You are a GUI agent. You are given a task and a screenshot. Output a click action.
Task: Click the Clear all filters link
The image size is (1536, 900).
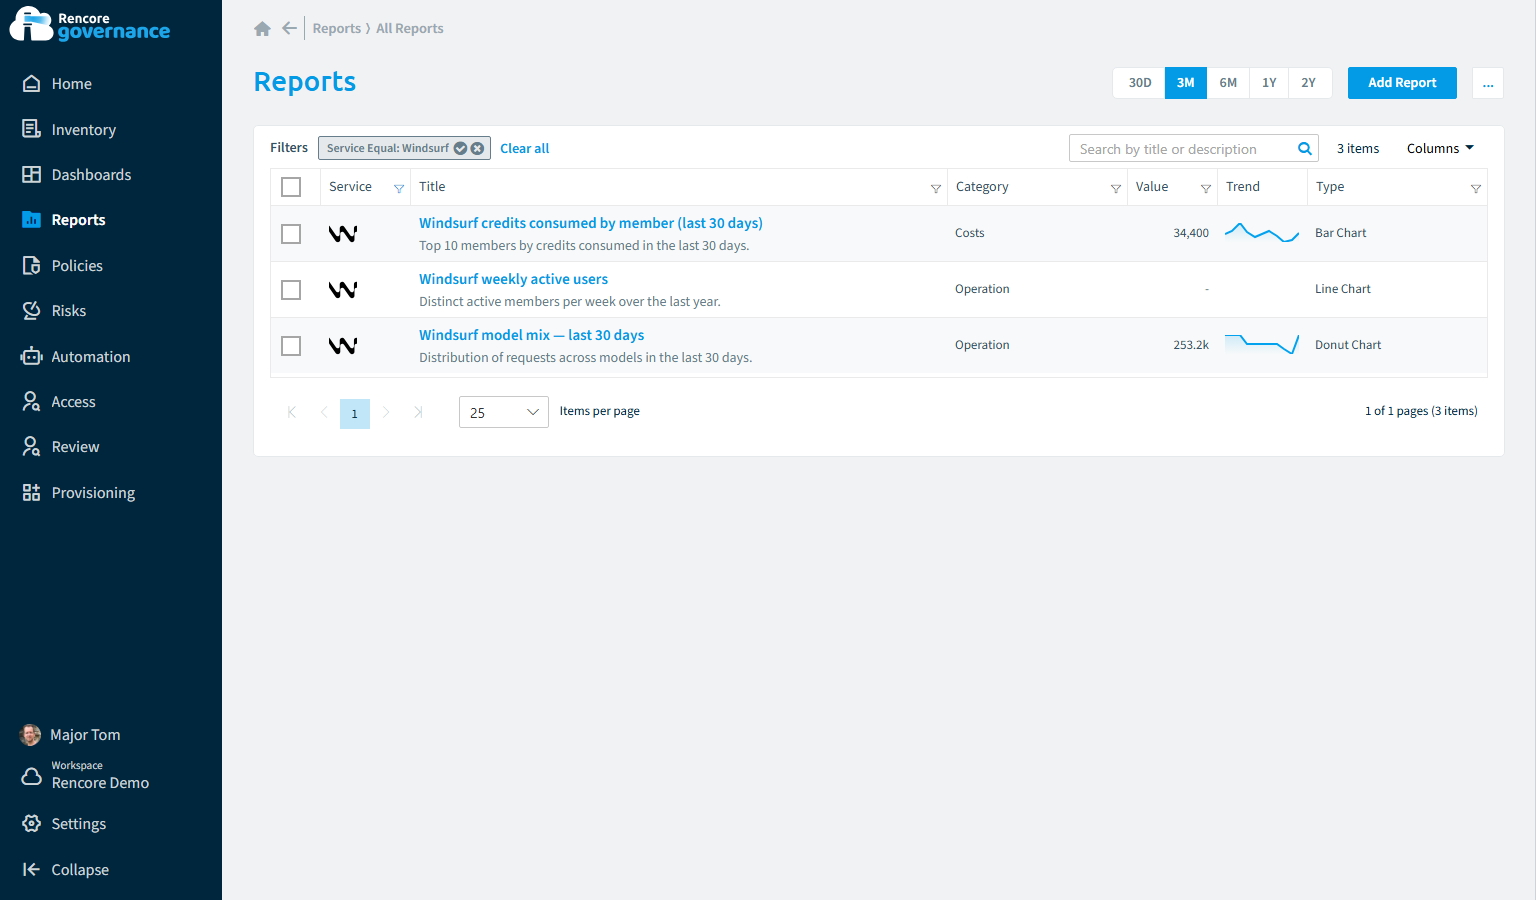tap(525, 148)
